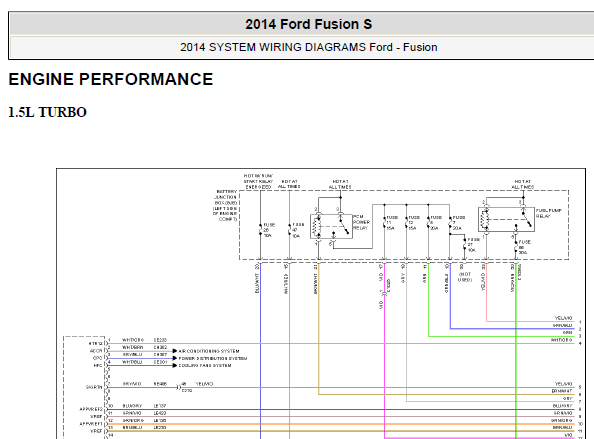Click "HOT AT ALL TIMES" above the PCM power relay
594x439 pixels.
click(x=340, y=184)
